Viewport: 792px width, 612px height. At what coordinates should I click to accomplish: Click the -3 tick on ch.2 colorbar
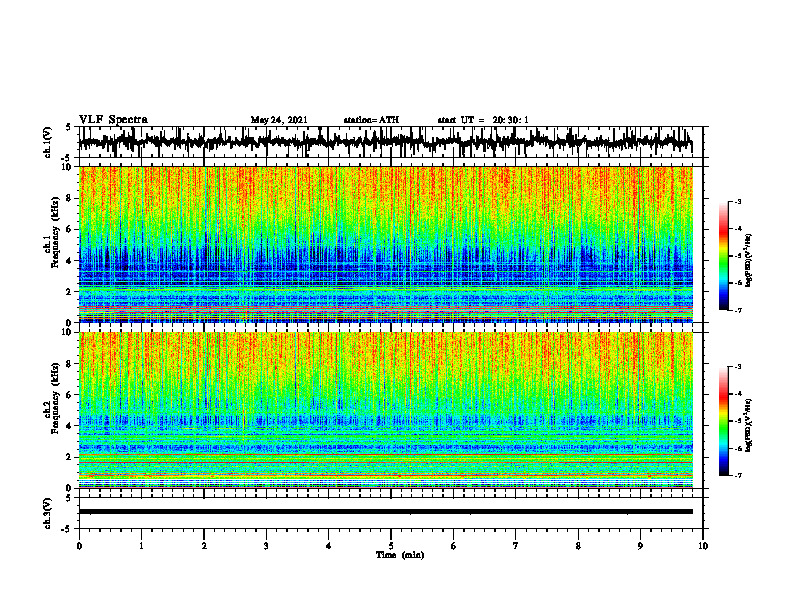(738, 367)
